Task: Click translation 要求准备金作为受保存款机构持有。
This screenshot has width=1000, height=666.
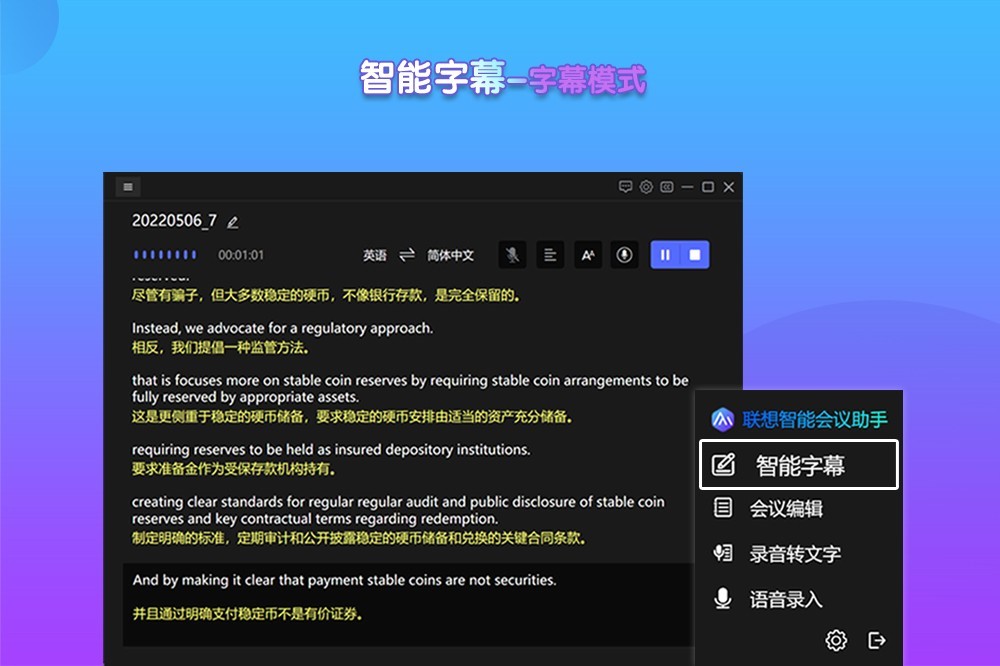Action: click(x=233, y=469)
